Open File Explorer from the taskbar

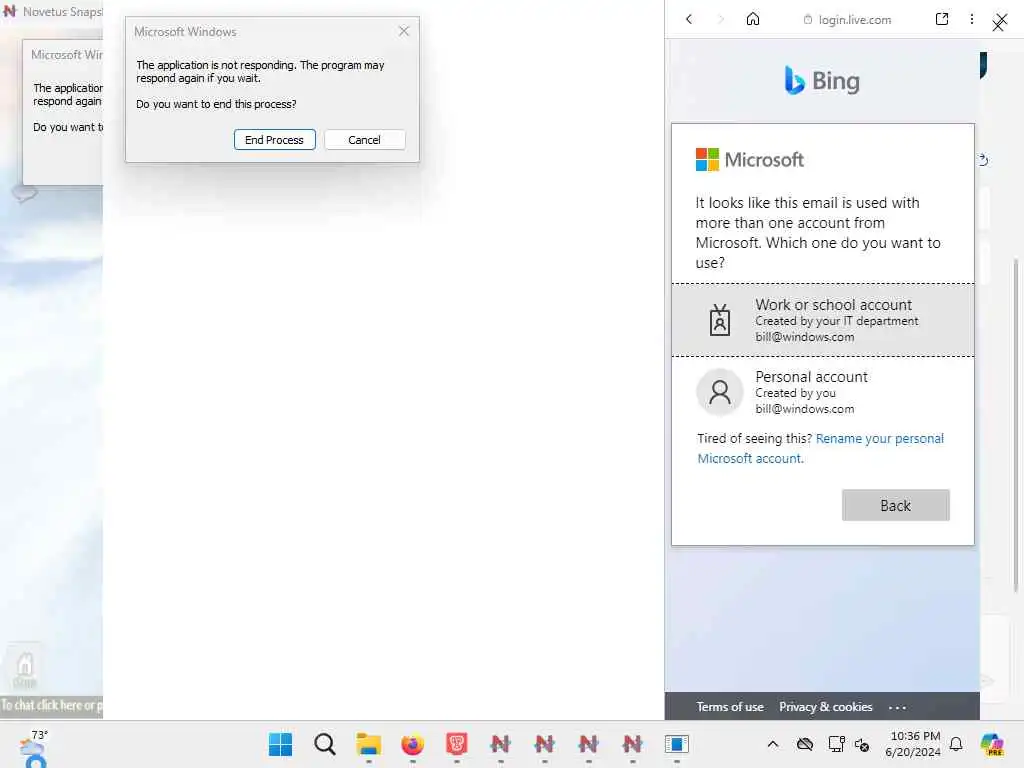(368, 744)
